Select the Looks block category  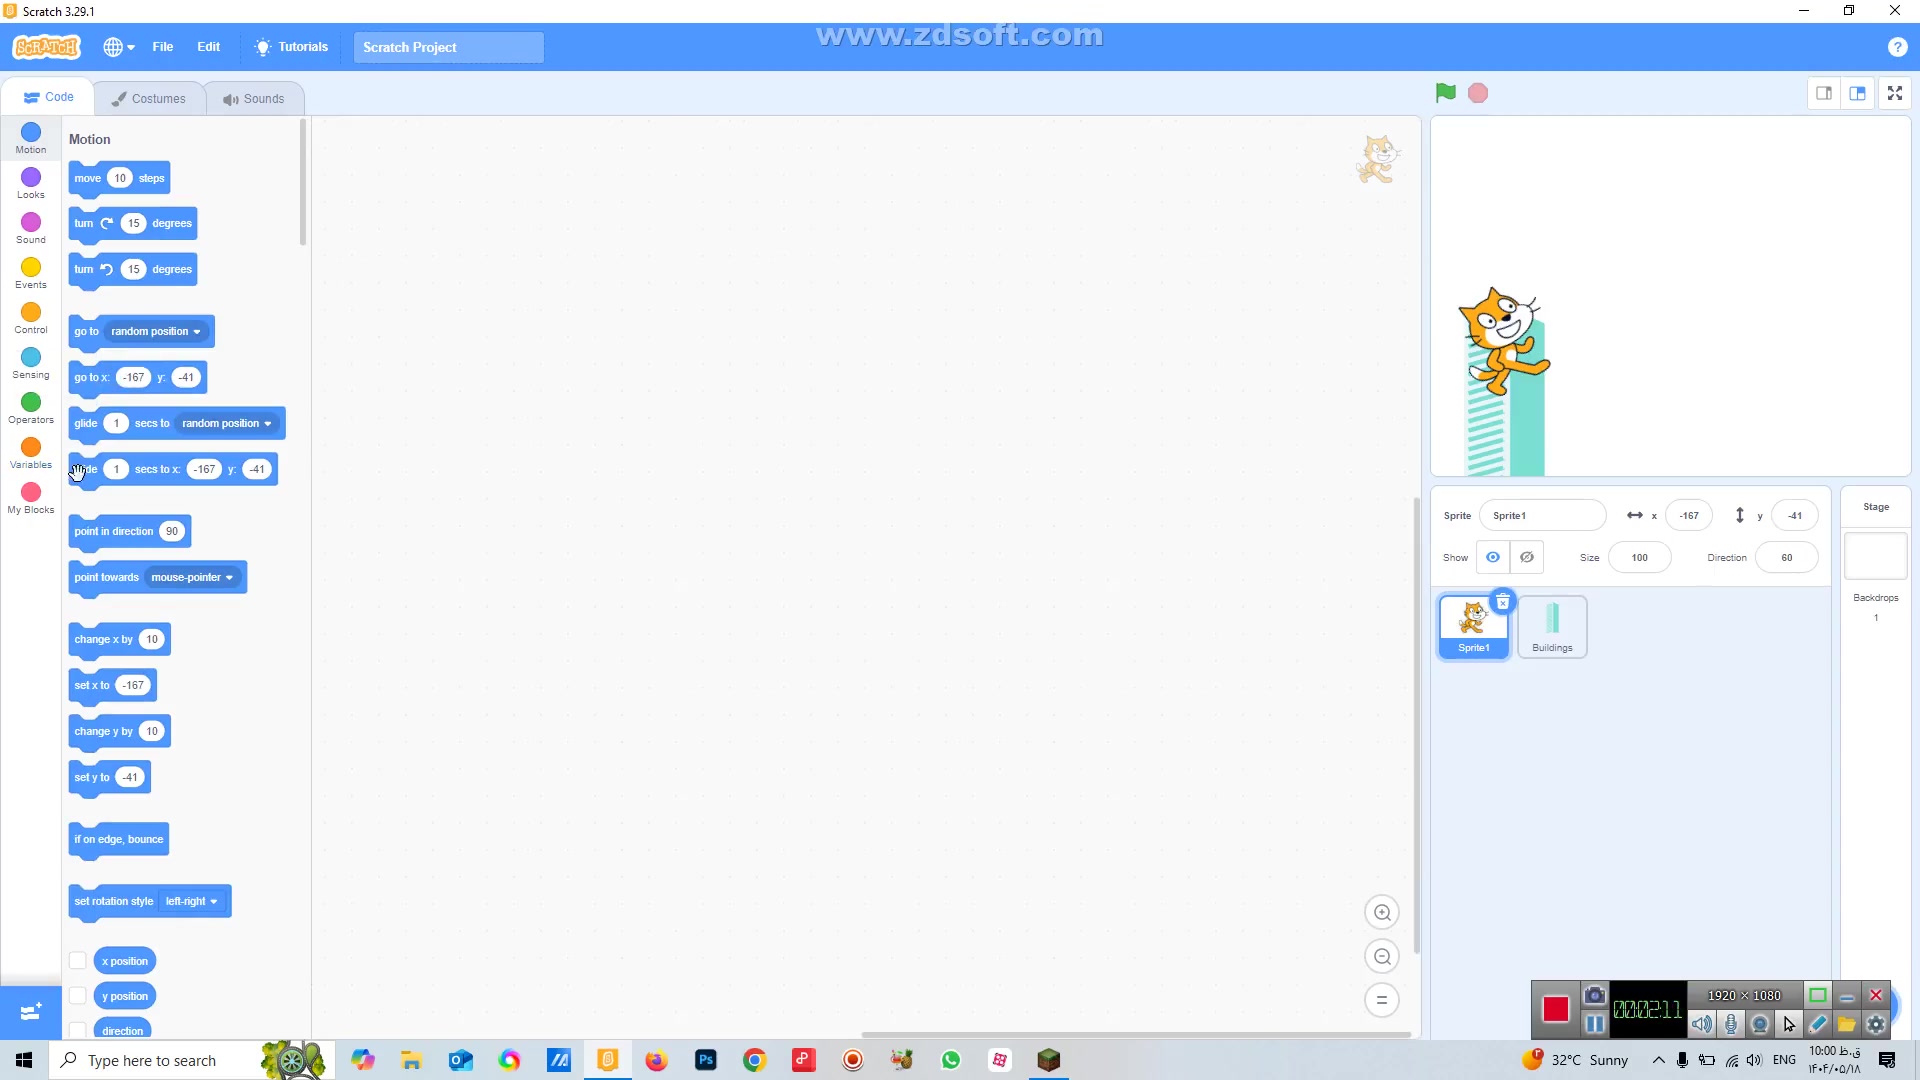[x=31, y=178]
